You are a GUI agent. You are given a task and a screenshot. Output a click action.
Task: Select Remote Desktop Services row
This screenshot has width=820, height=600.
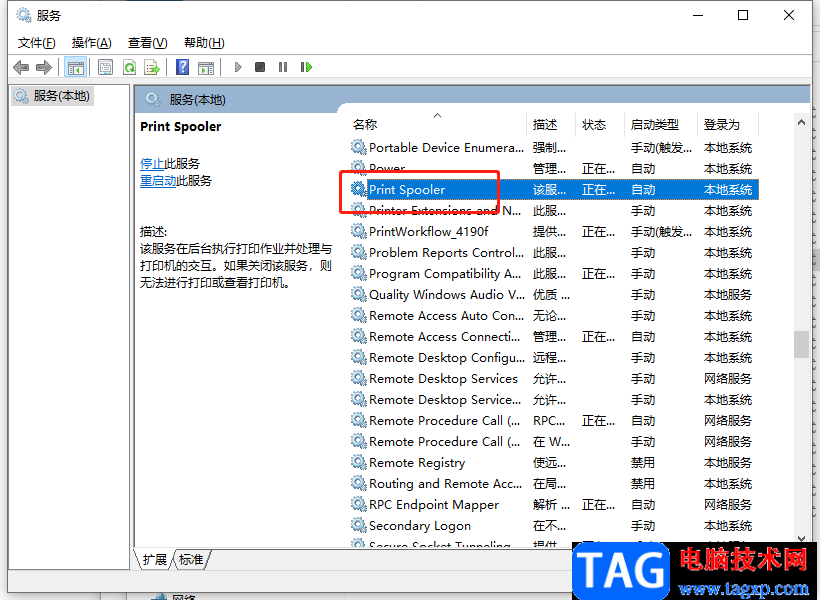click(x=554, y=378)
